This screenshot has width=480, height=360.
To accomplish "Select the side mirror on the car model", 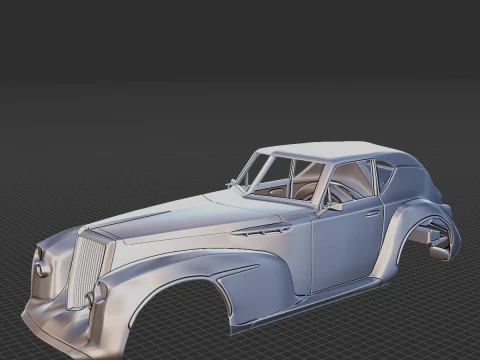I will (x=329, y=209).
